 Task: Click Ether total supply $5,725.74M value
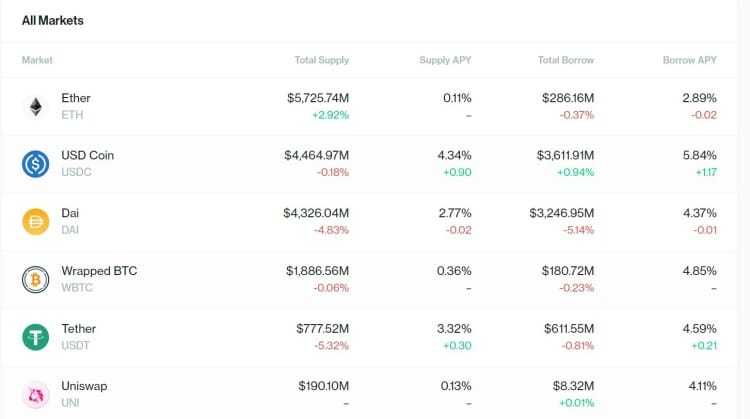[317, 98]
